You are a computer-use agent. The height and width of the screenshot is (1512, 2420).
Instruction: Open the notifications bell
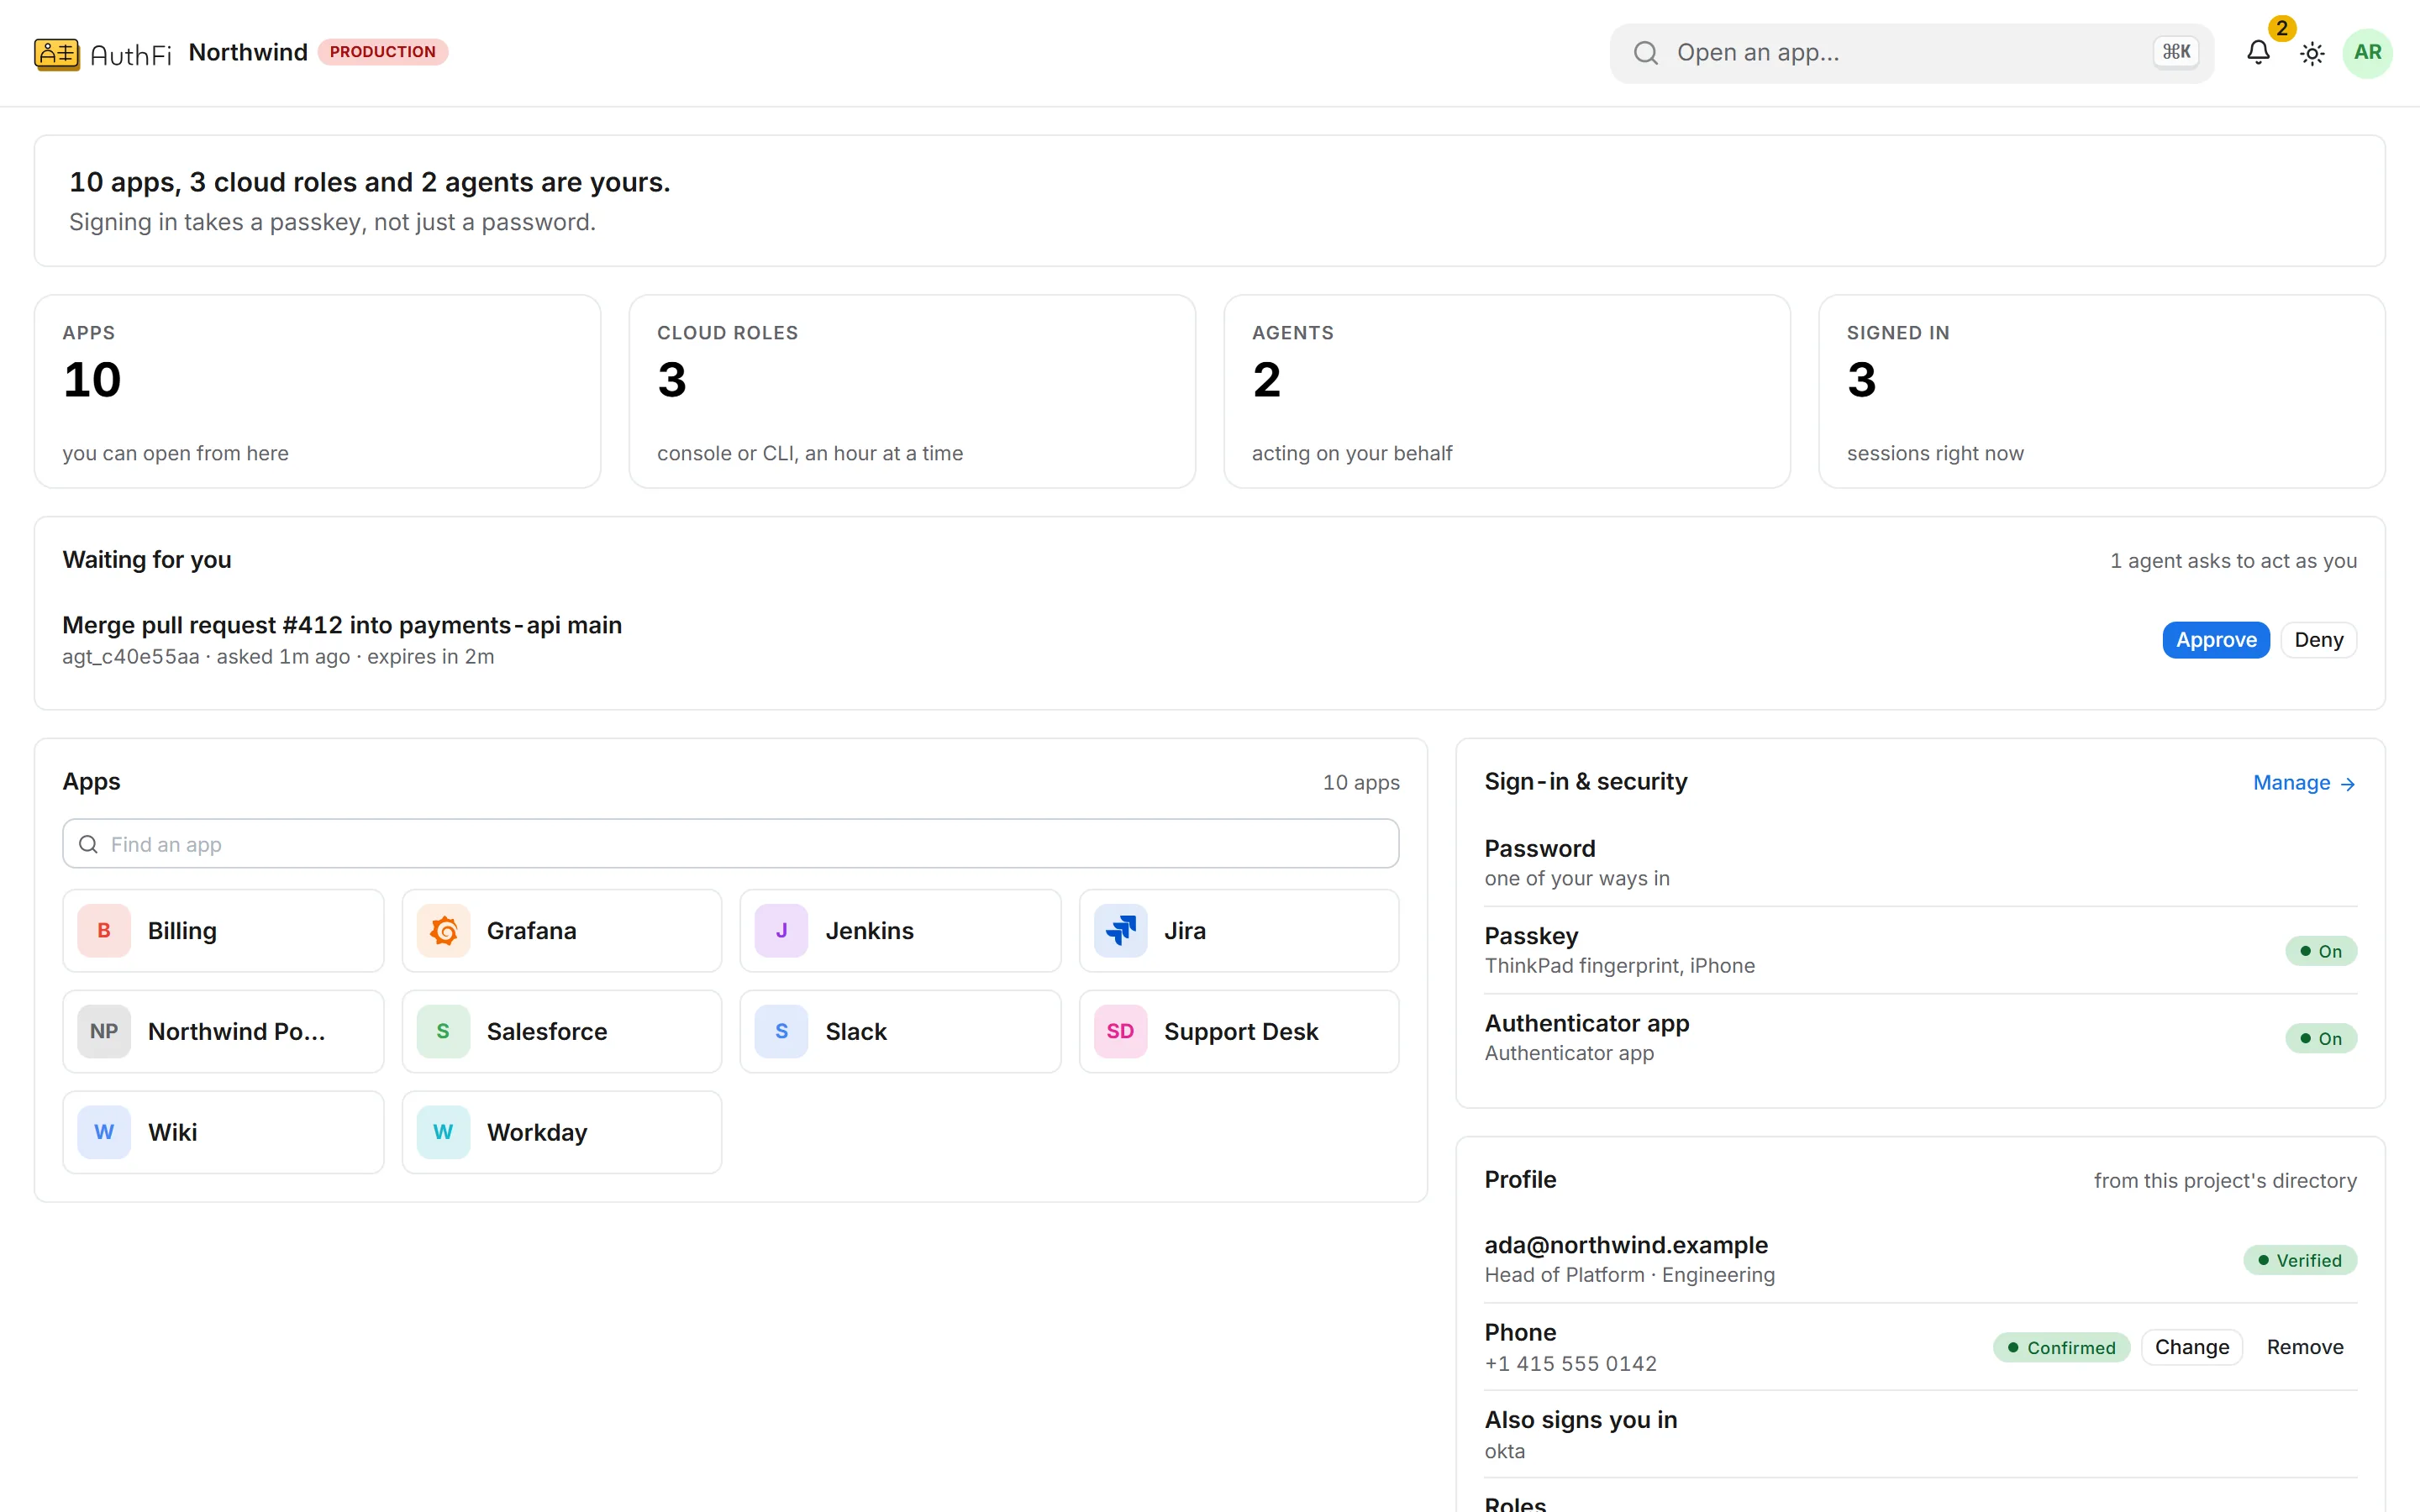tap(2258, 53)
